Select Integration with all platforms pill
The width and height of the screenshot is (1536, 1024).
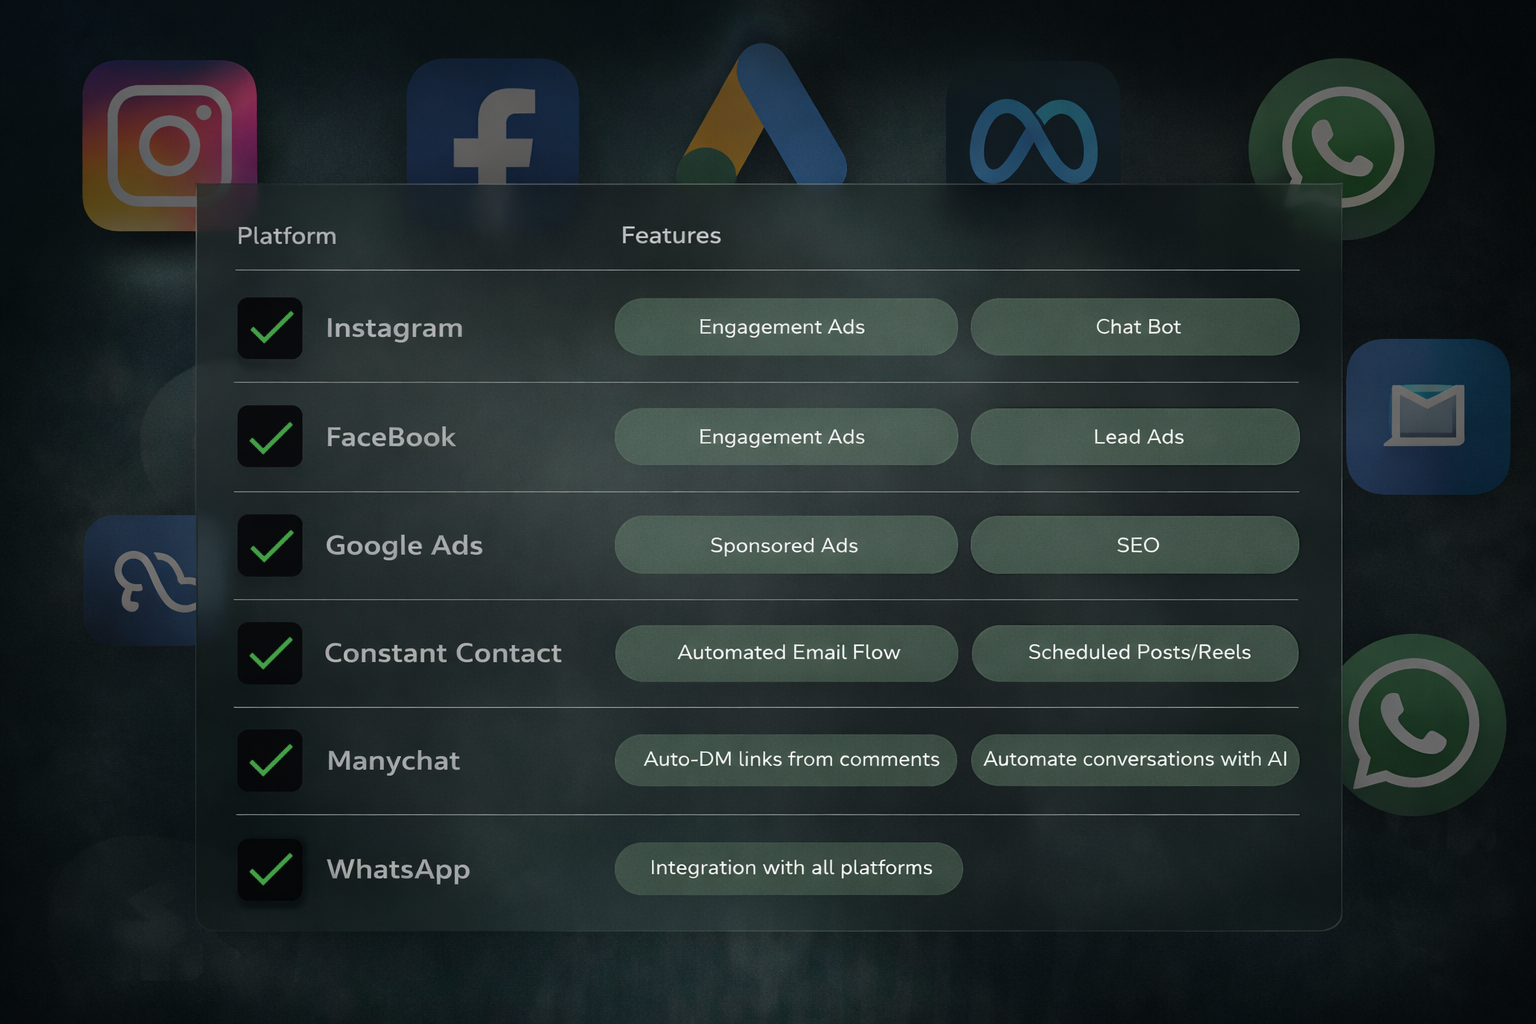(x=789, y=868)
